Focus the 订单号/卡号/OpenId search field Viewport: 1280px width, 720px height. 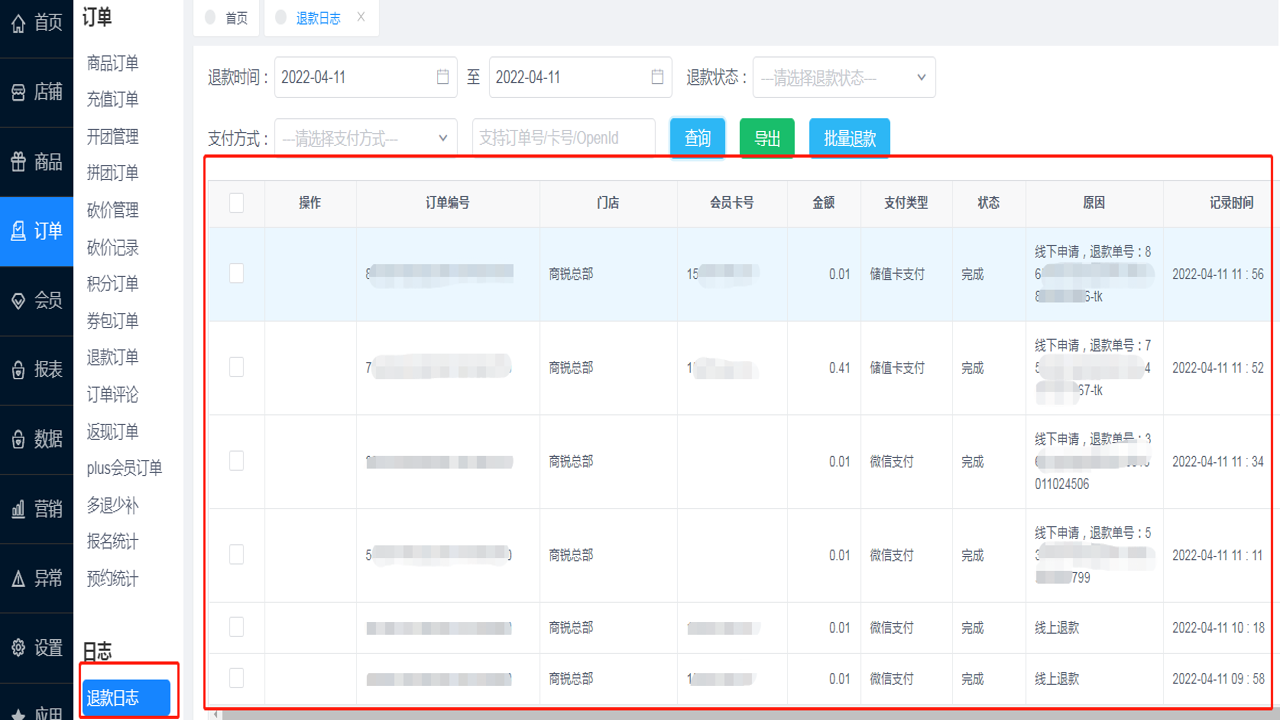pos(564,138)
